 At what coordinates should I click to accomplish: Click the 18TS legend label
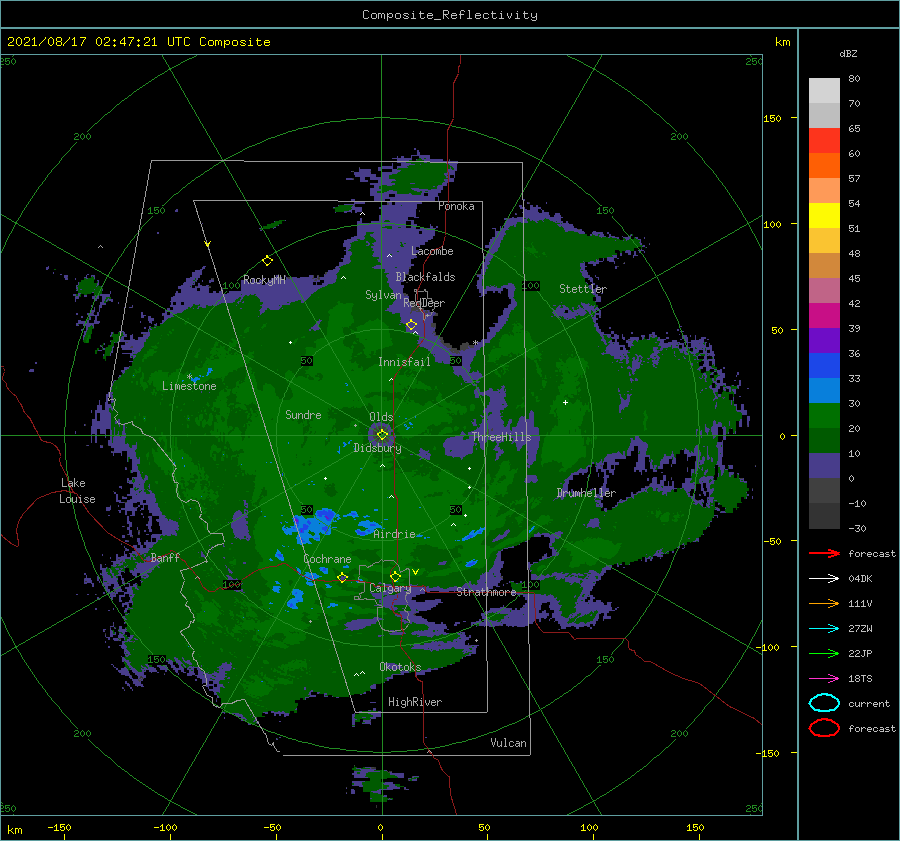coord(860,679)
